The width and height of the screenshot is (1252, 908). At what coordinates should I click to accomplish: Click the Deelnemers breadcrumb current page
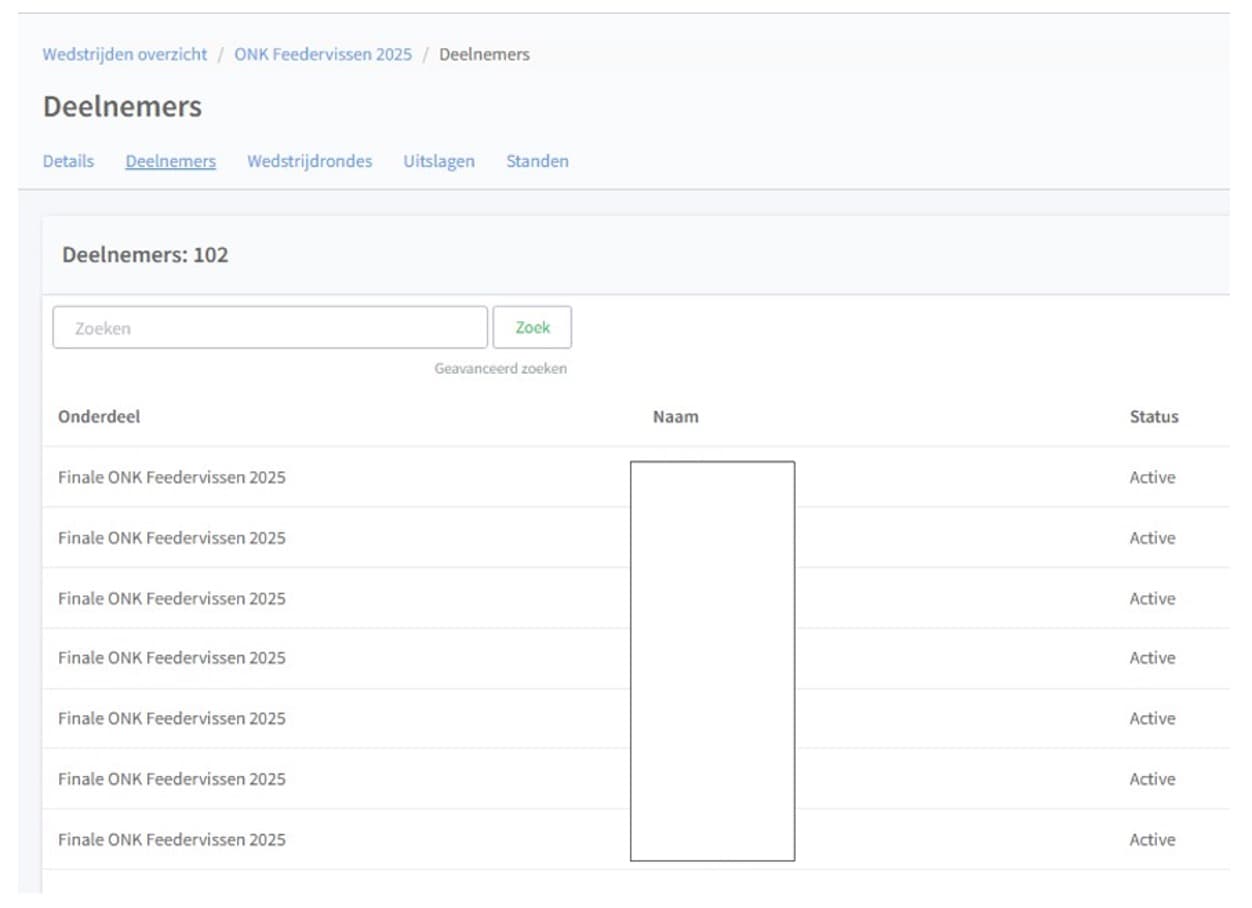484,54
